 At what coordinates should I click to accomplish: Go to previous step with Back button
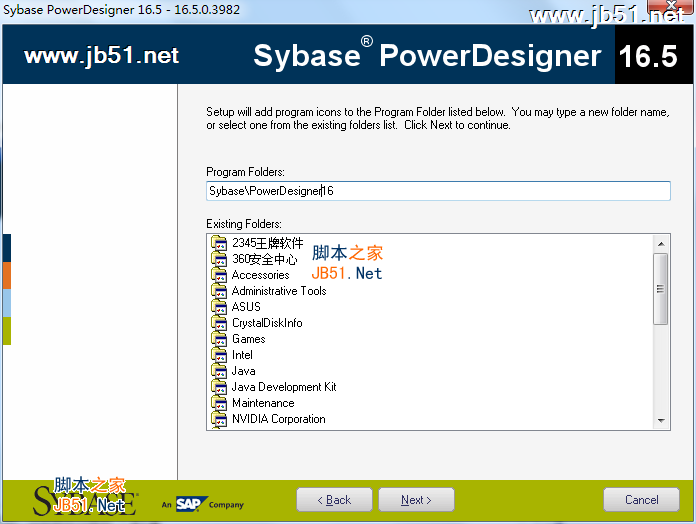(334, 500)
